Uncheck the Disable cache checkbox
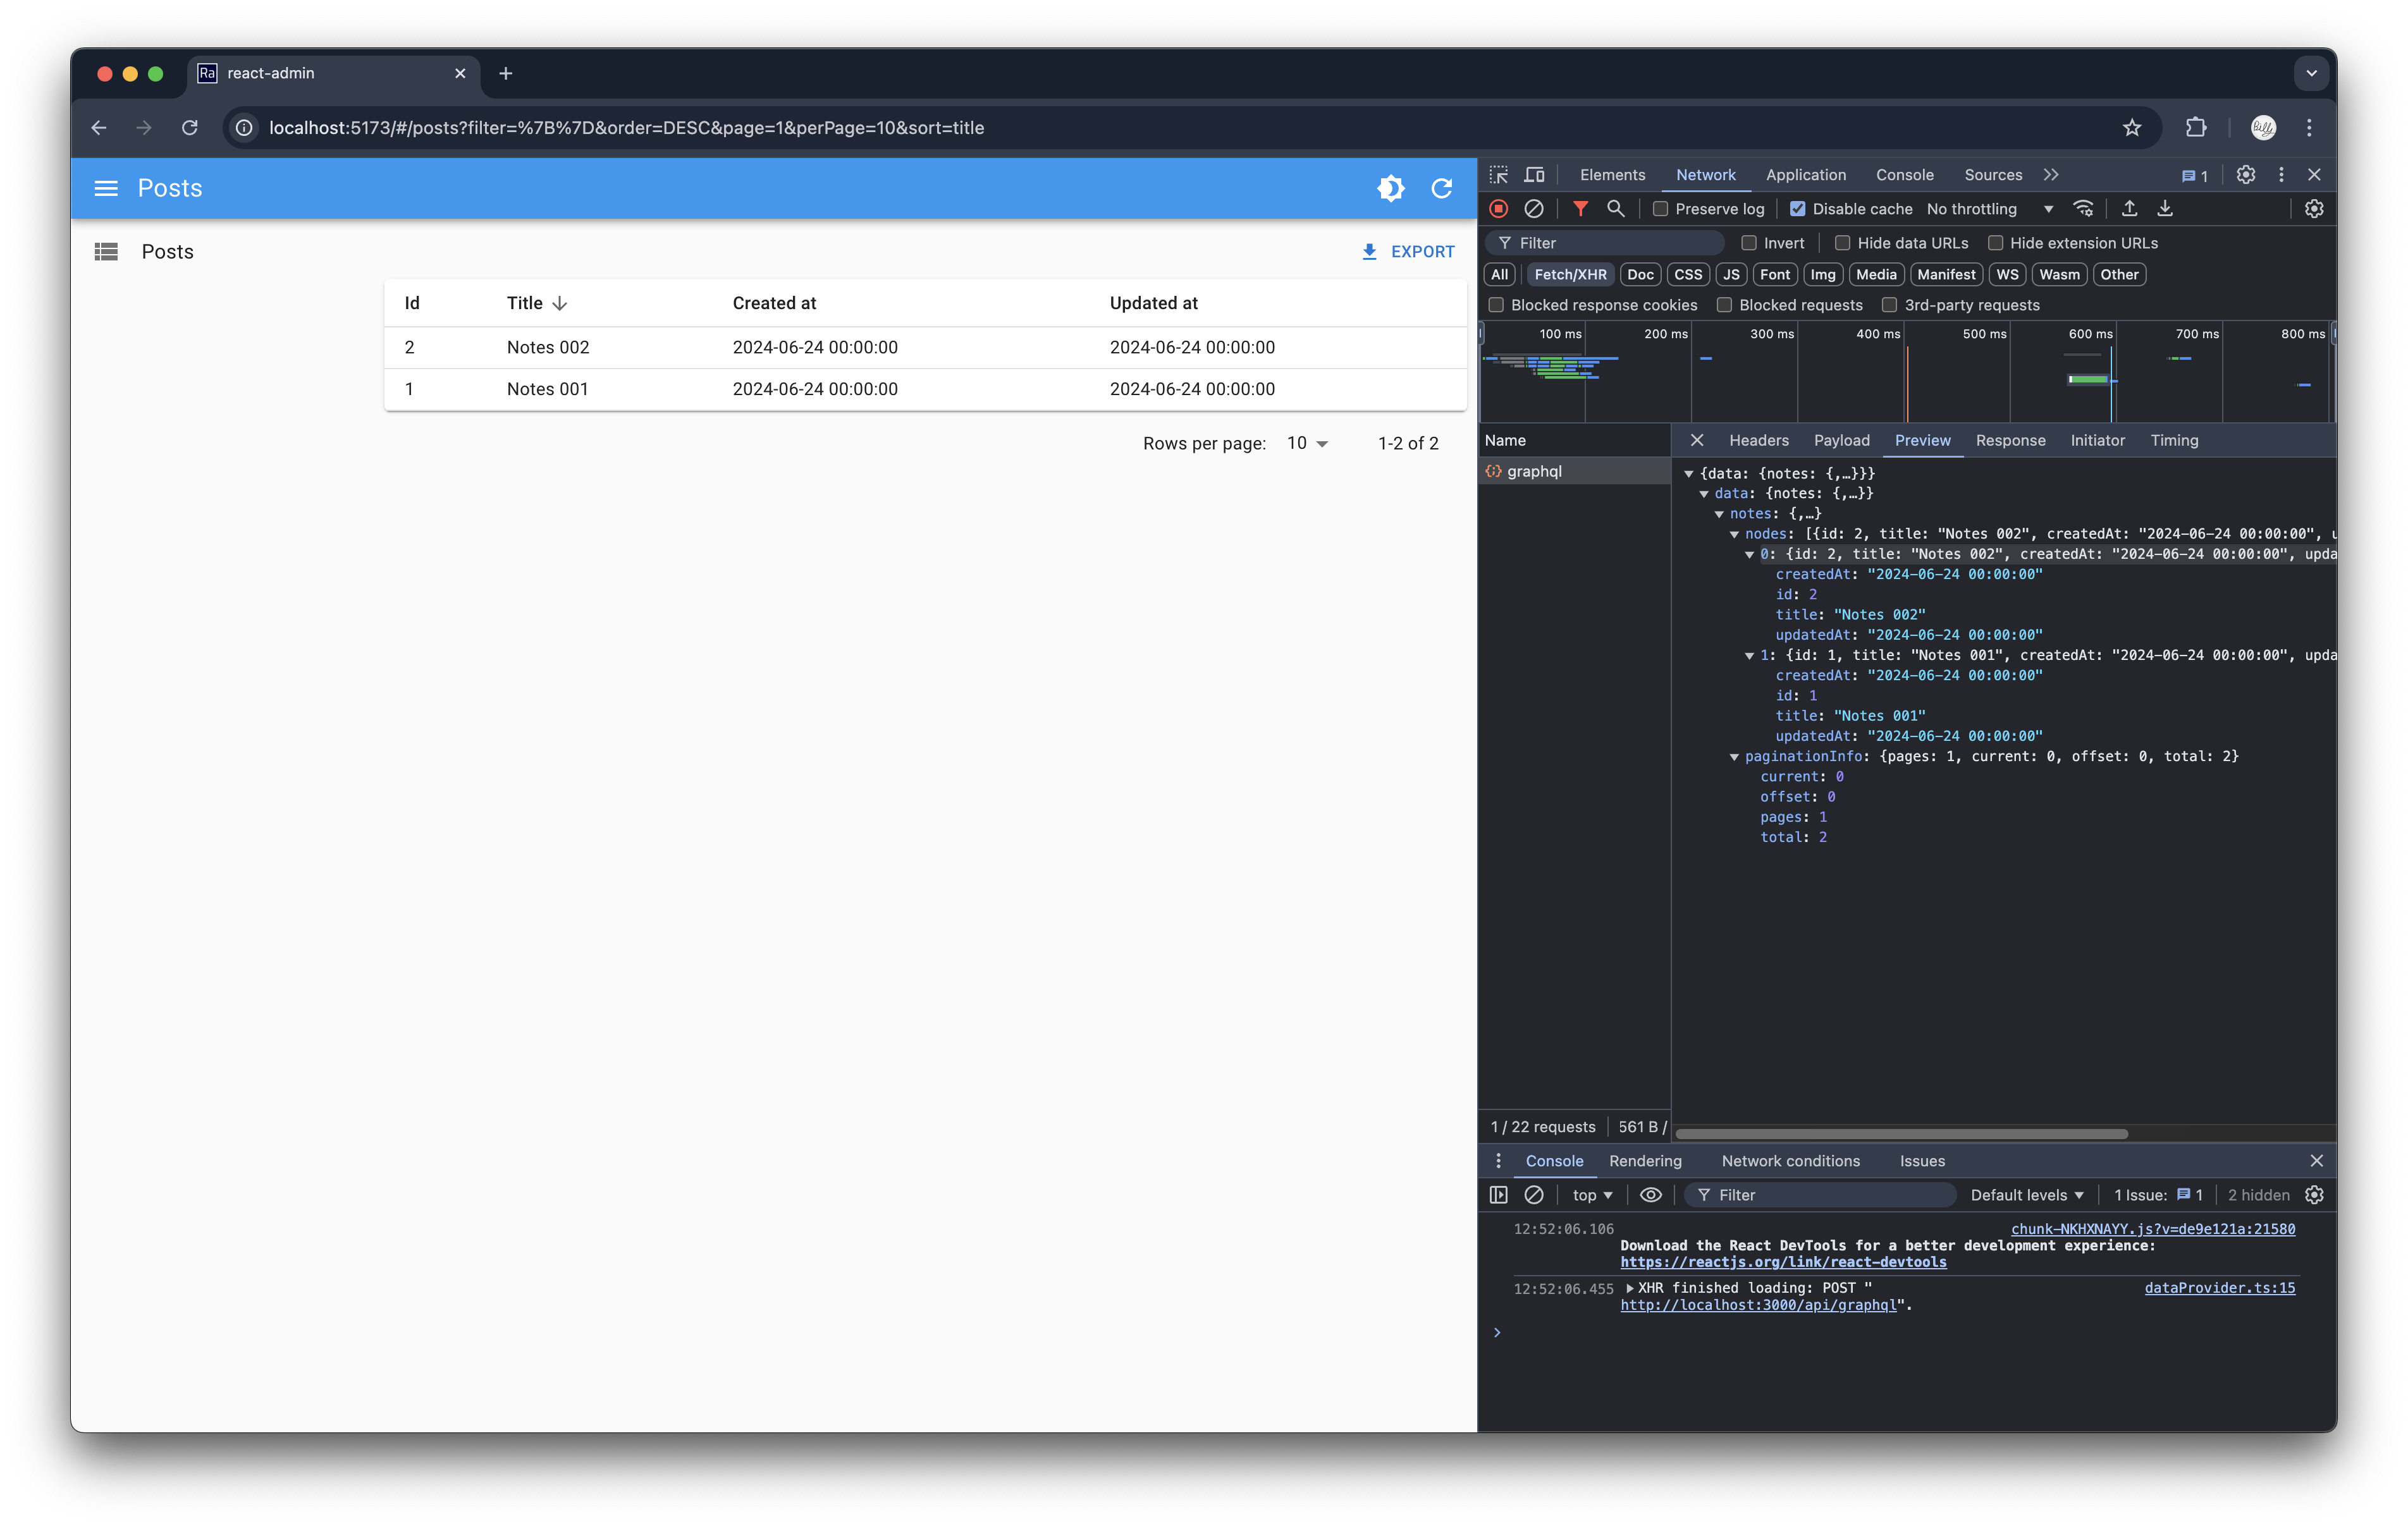The width and height of the screenshot is (2408, 1526). tap(1797, 208)
